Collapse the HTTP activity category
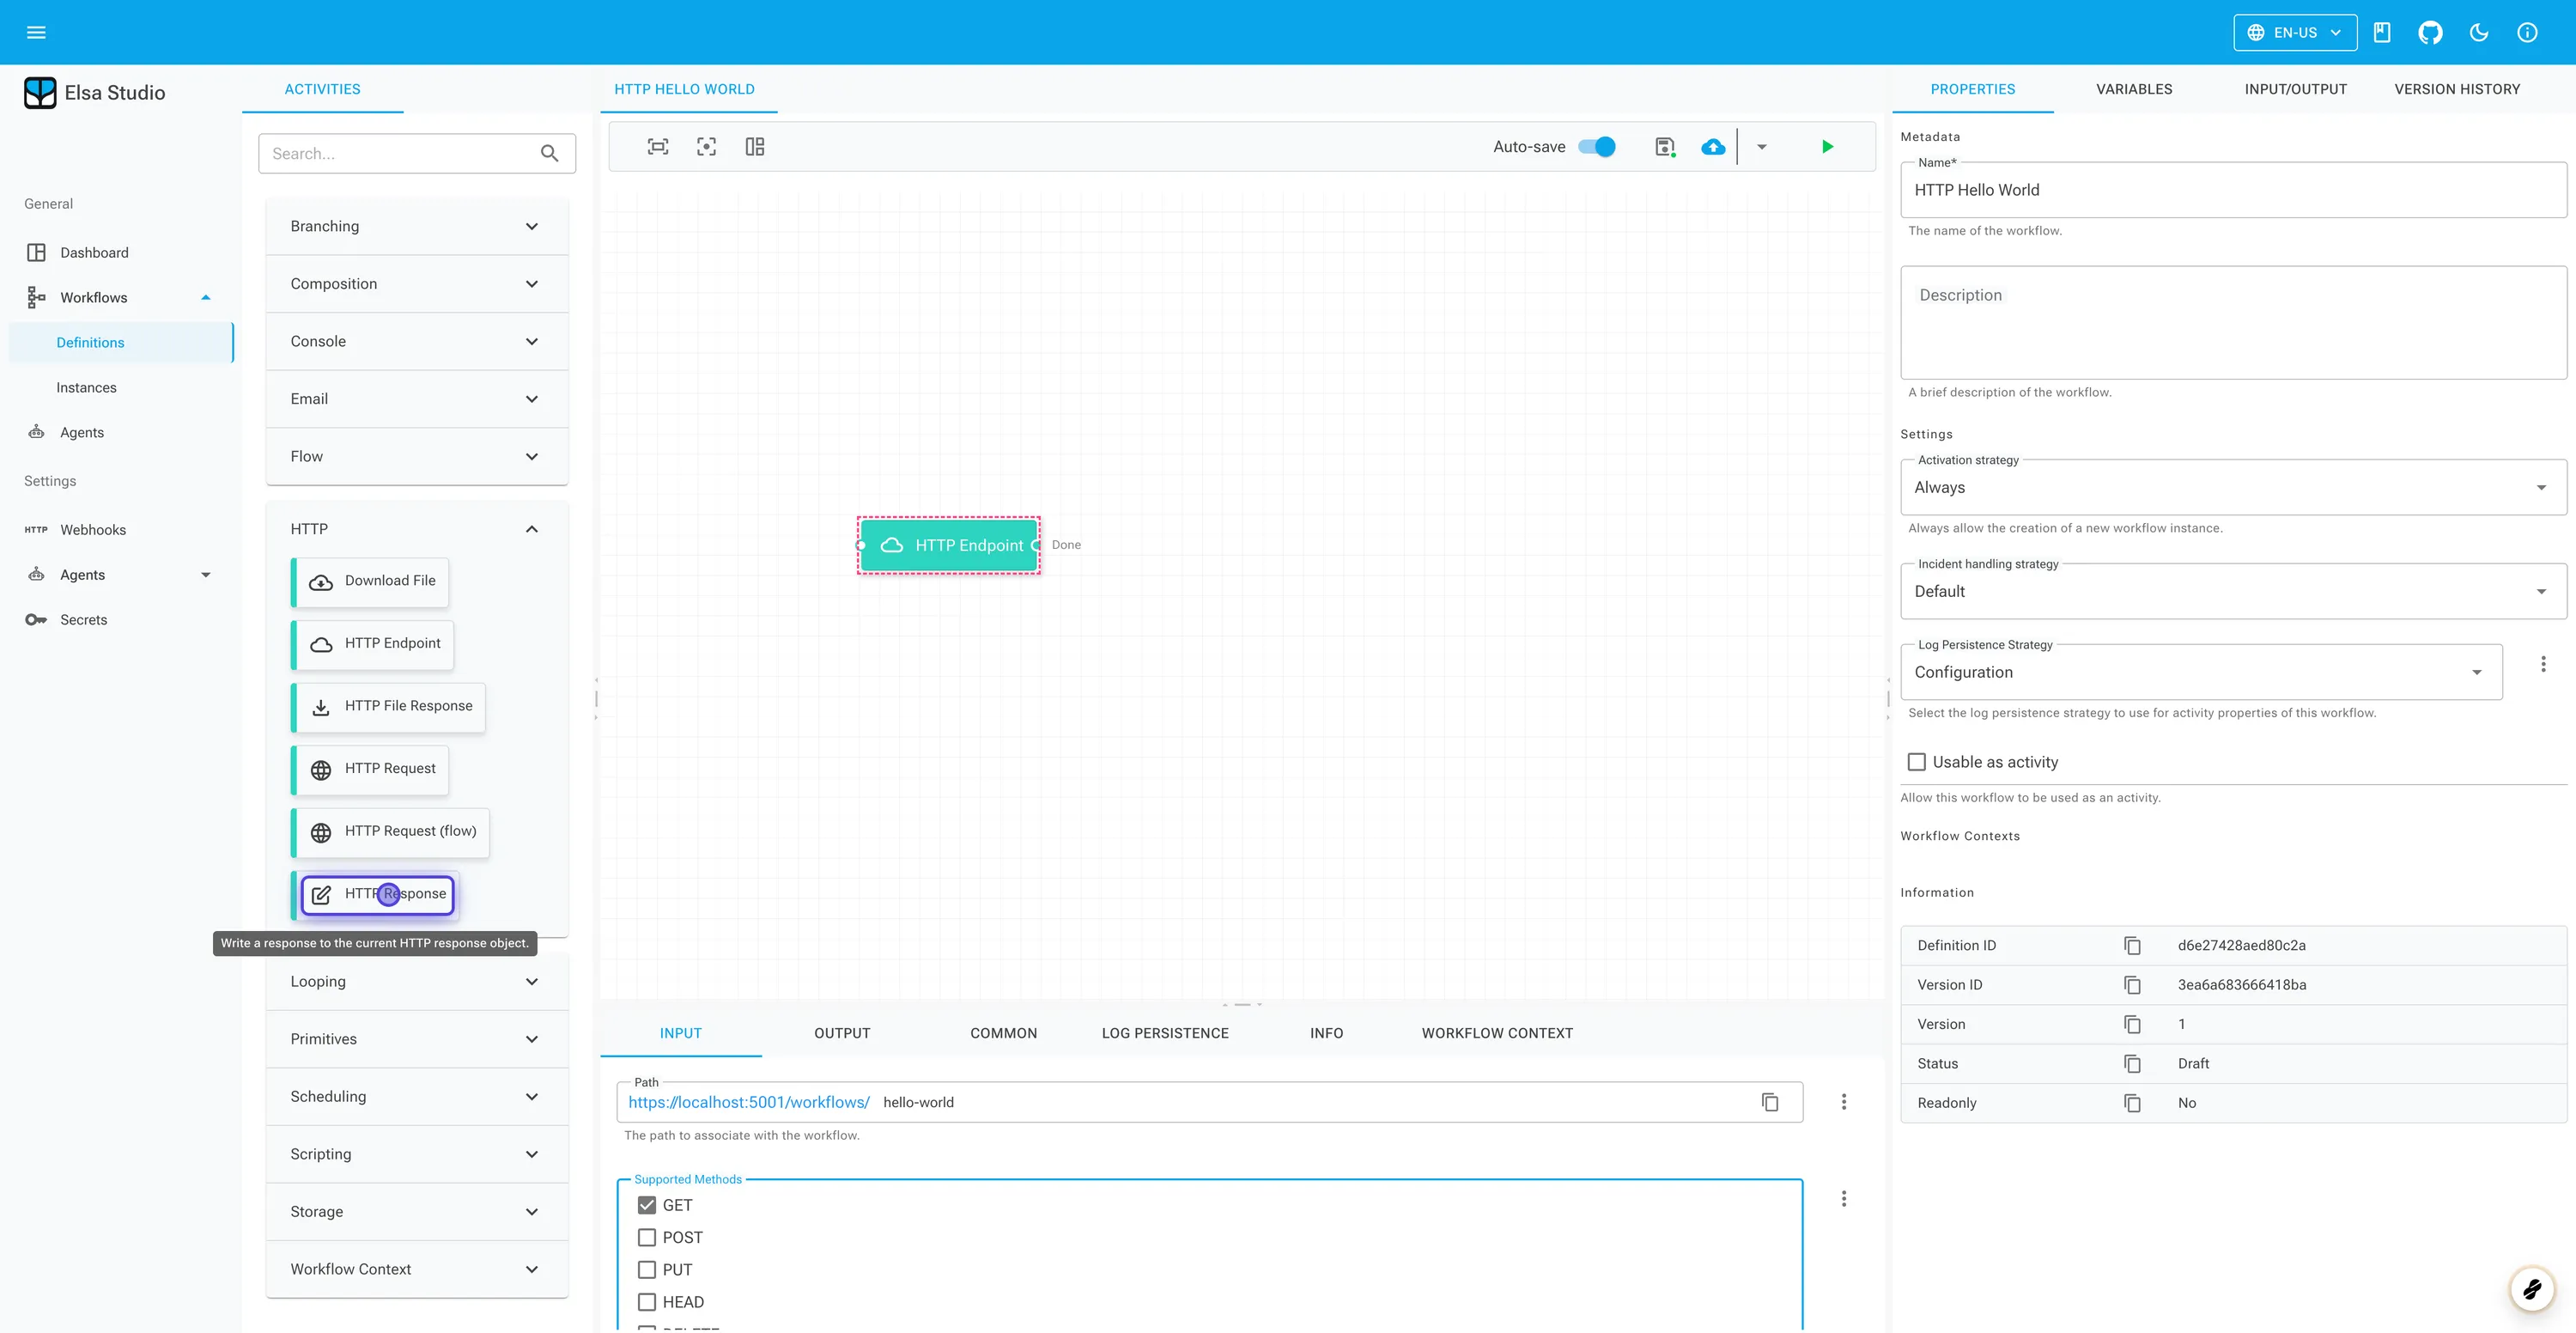The image size is (2576, 1333). [417, 529]
